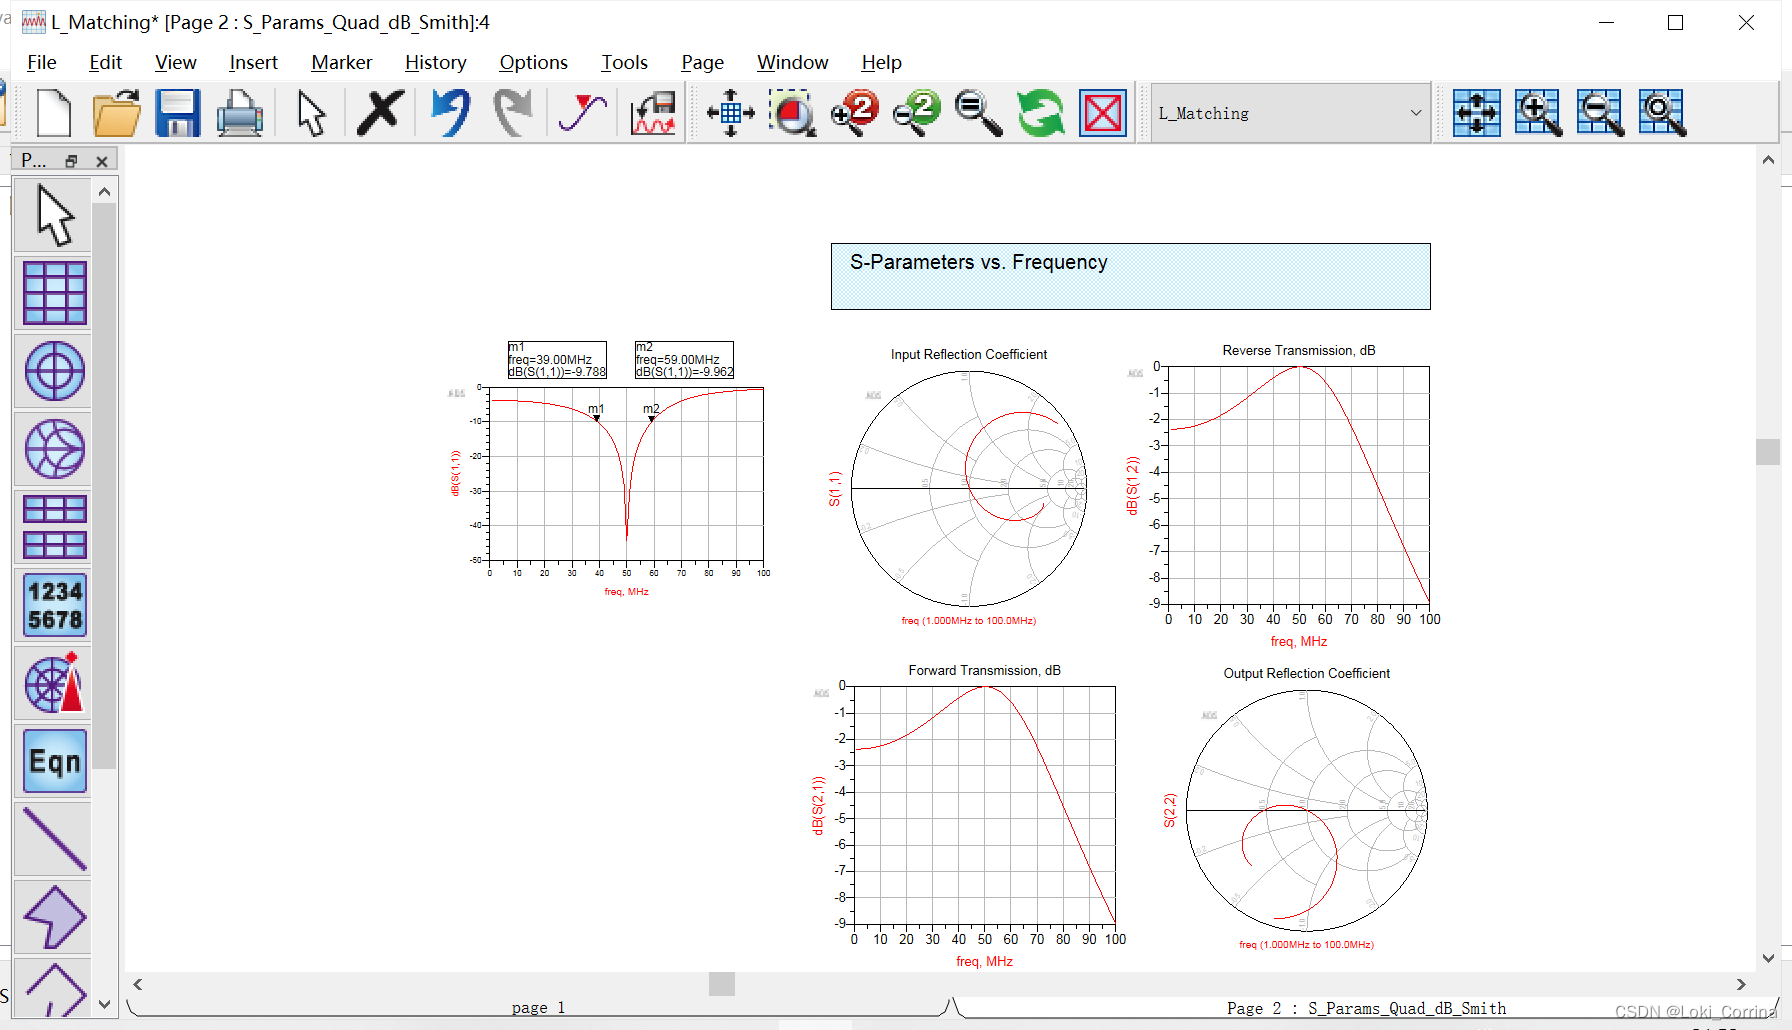Open the File menu
Screen dimensions: 1792x1030
coord(41,62)
